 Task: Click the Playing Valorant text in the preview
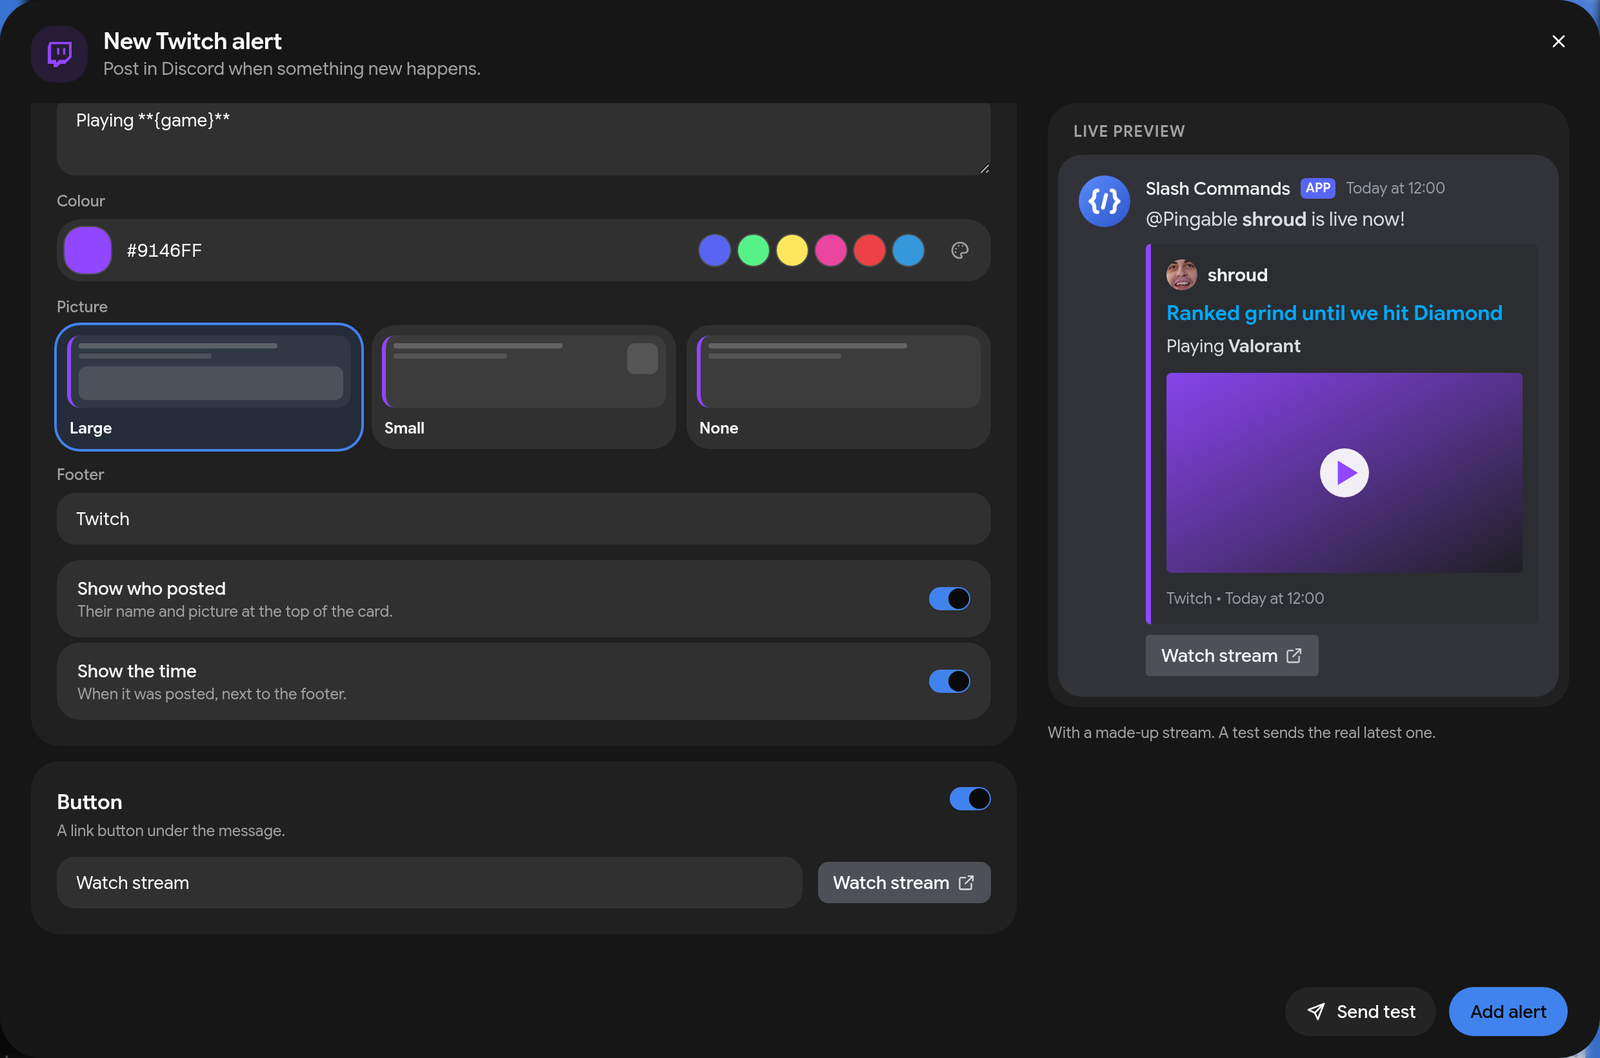tap(1233, 346)
